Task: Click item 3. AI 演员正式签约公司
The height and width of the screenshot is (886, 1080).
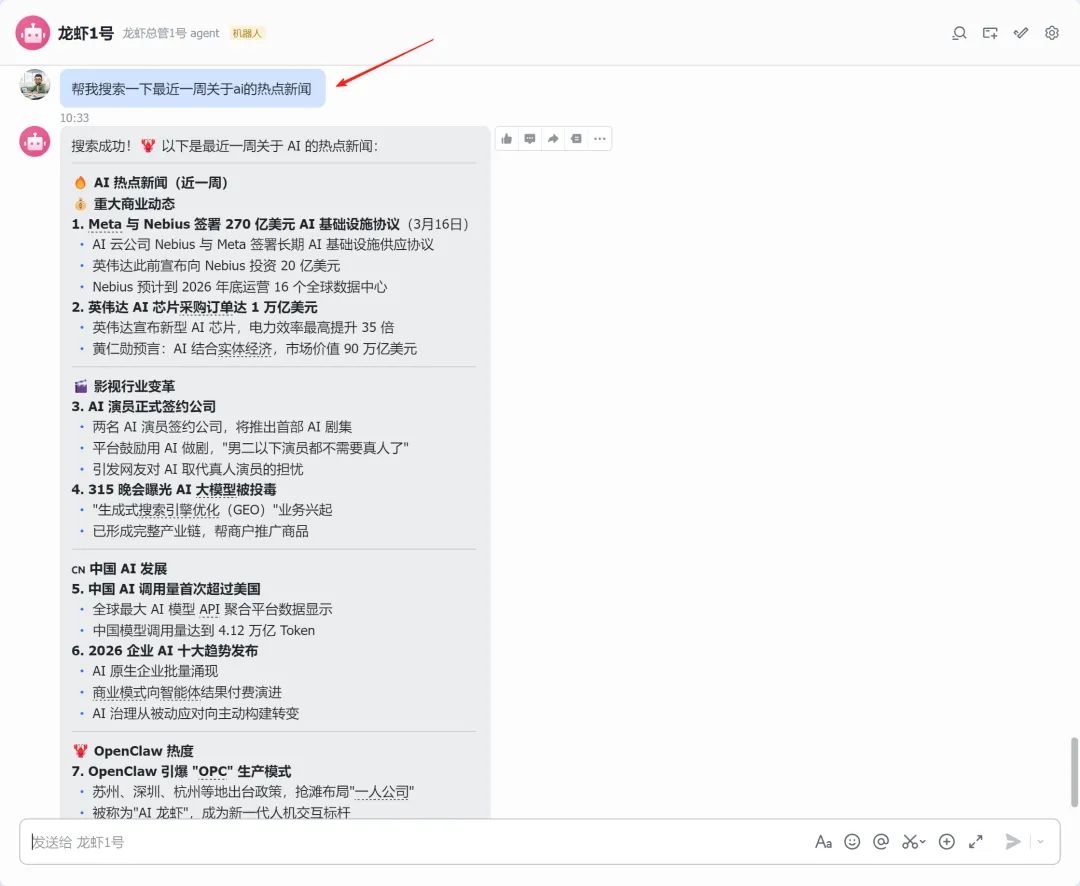Action: click(144, 406)
